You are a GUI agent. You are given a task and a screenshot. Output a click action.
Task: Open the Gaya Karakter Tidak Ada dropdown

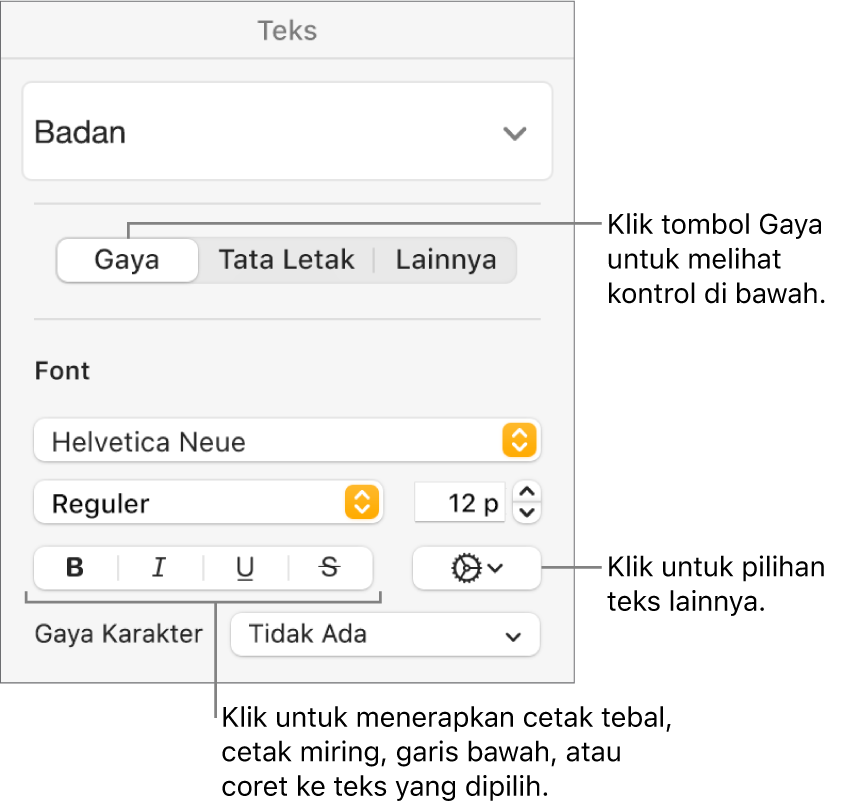point(385,635)
